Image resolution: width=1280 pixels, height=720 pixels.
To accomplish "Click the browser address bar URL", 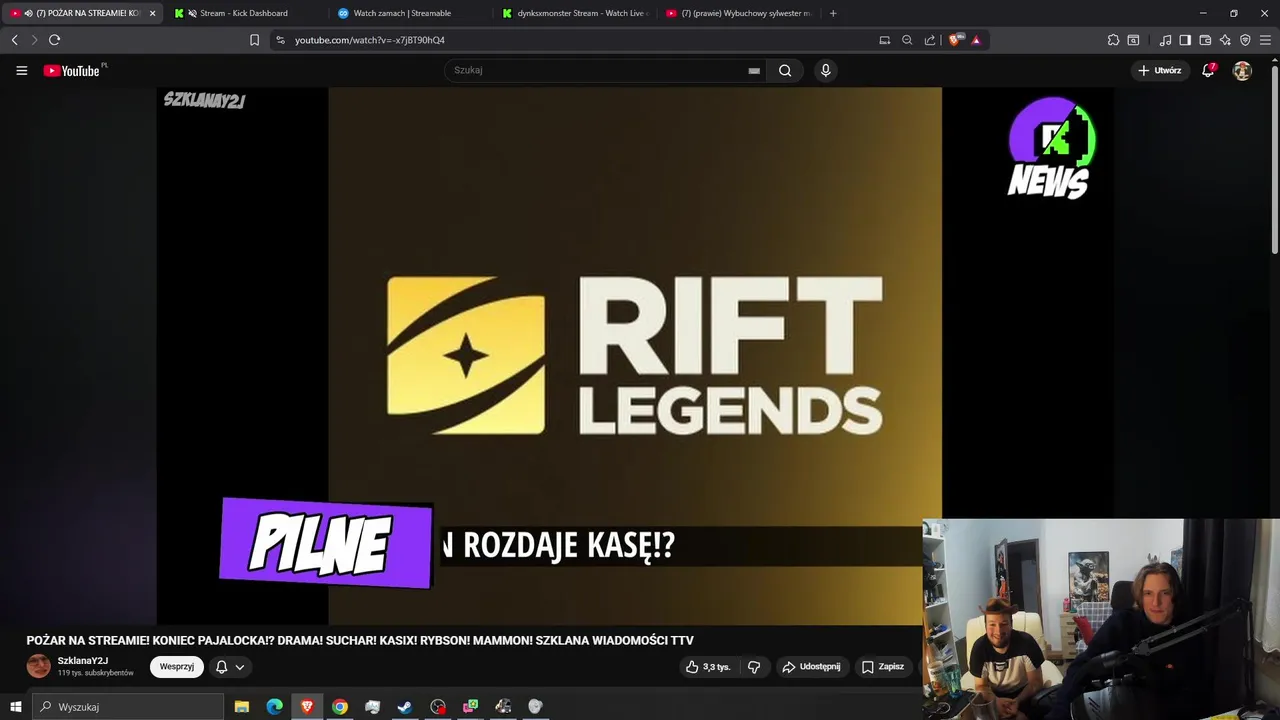I will 370,40.
